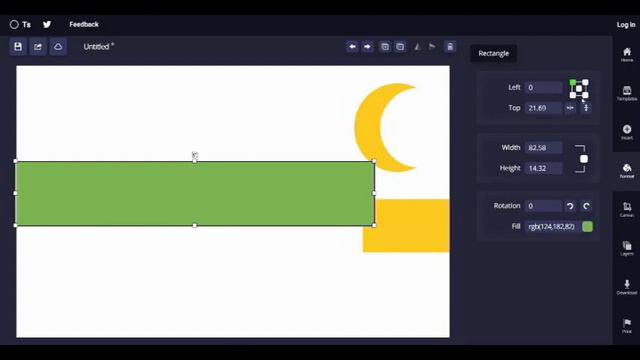Click the Rotation value field
The height and width of the screenshot is (360, 640).
click(543, 206)
